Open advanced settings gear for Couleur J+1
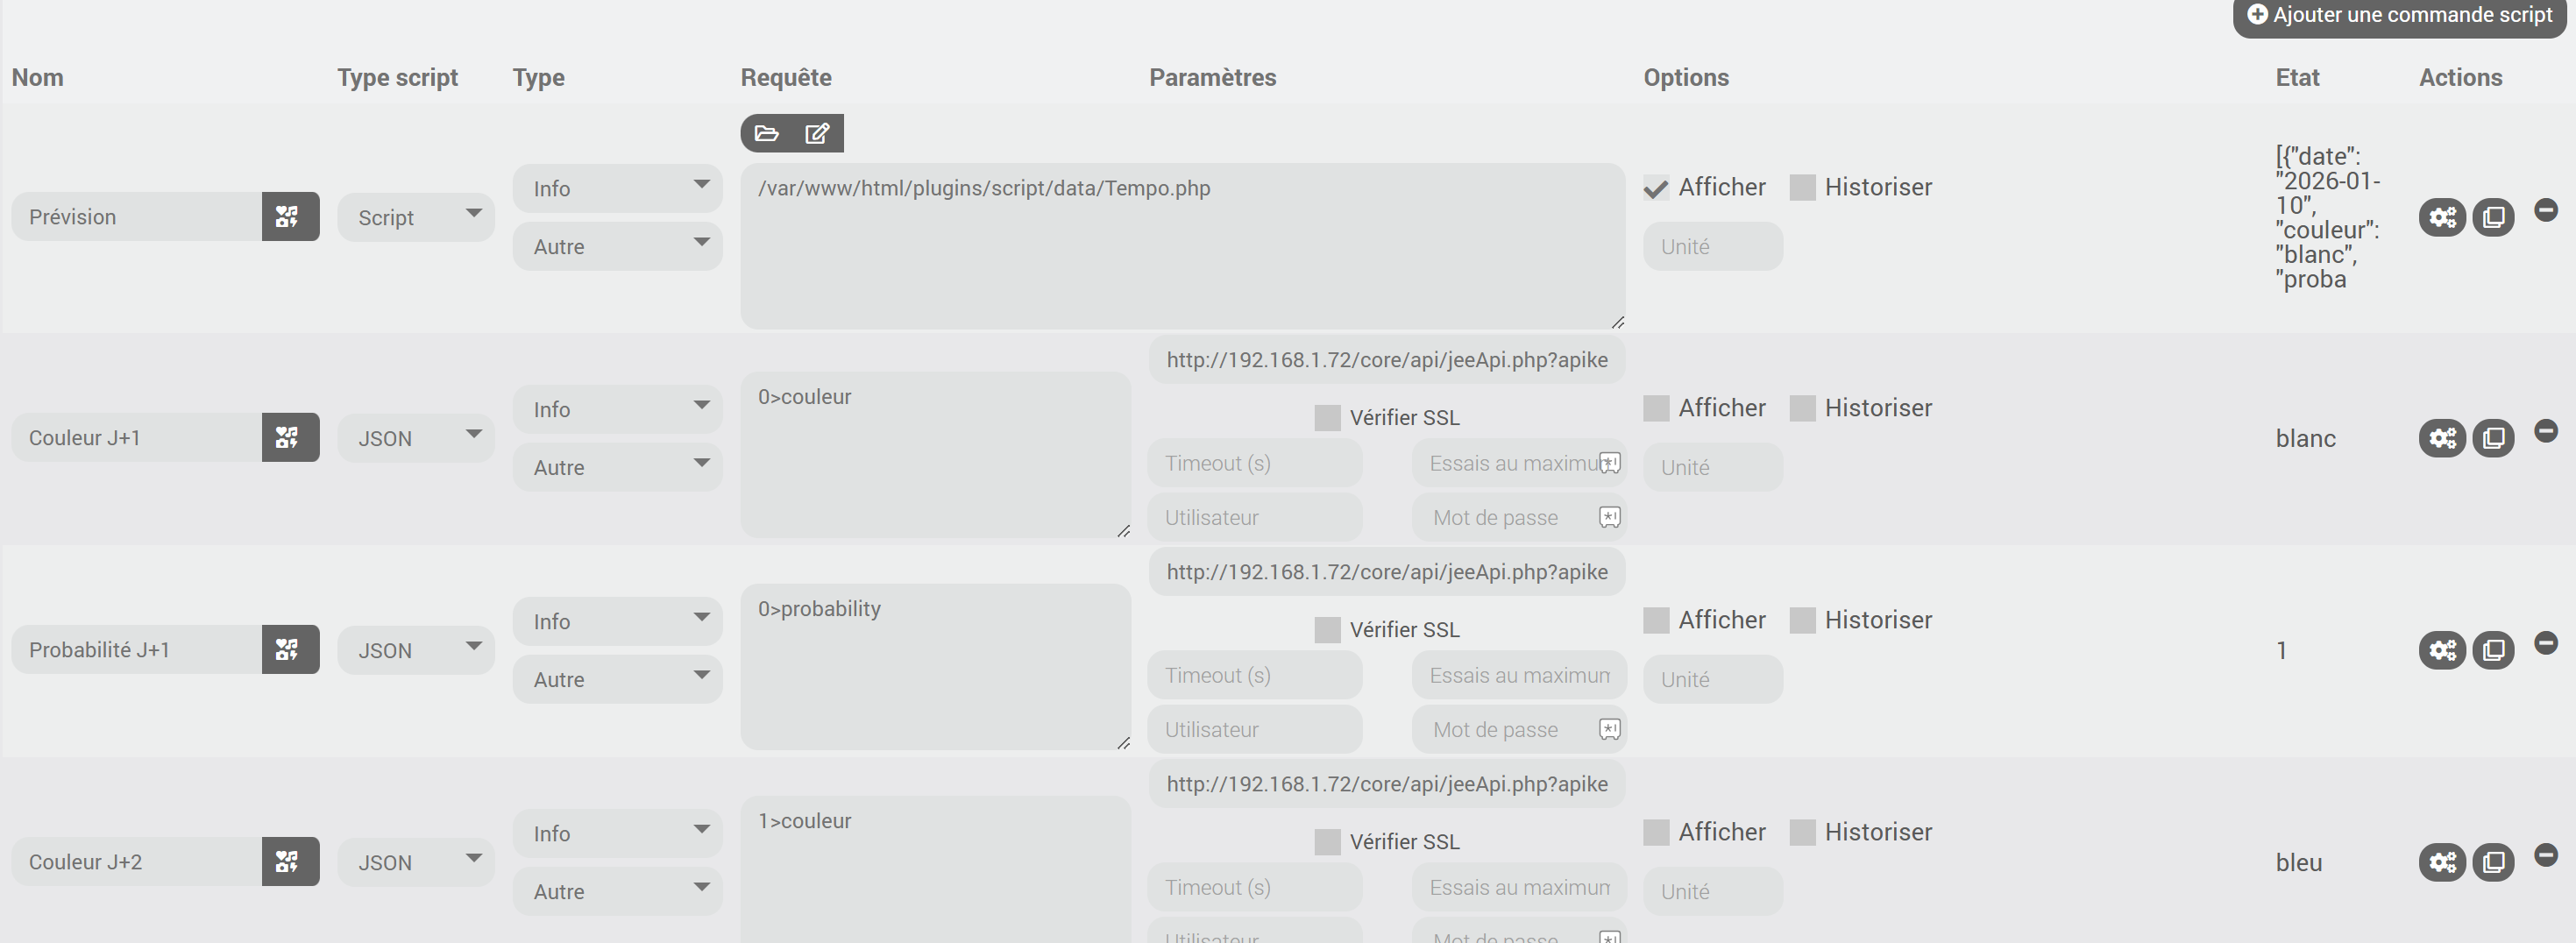Screen dimensions: 2576x943 tap(2442, 438)
